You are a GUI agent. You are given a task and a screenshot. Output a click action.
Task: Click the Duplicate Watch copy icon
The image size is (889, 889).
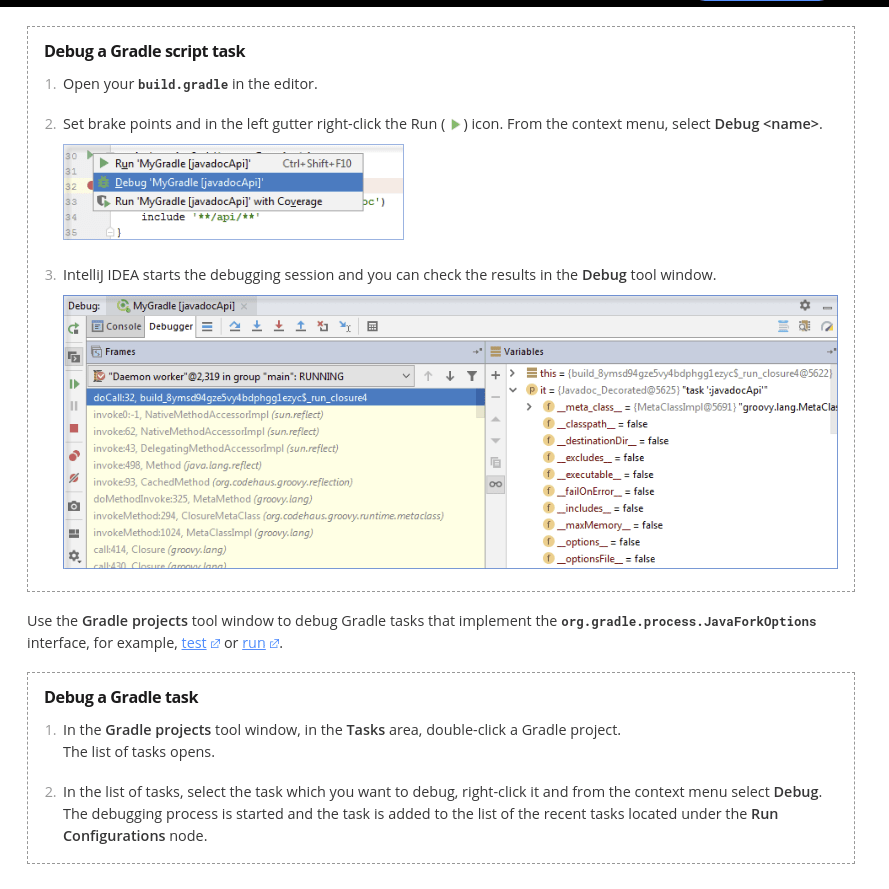[496, 463]
